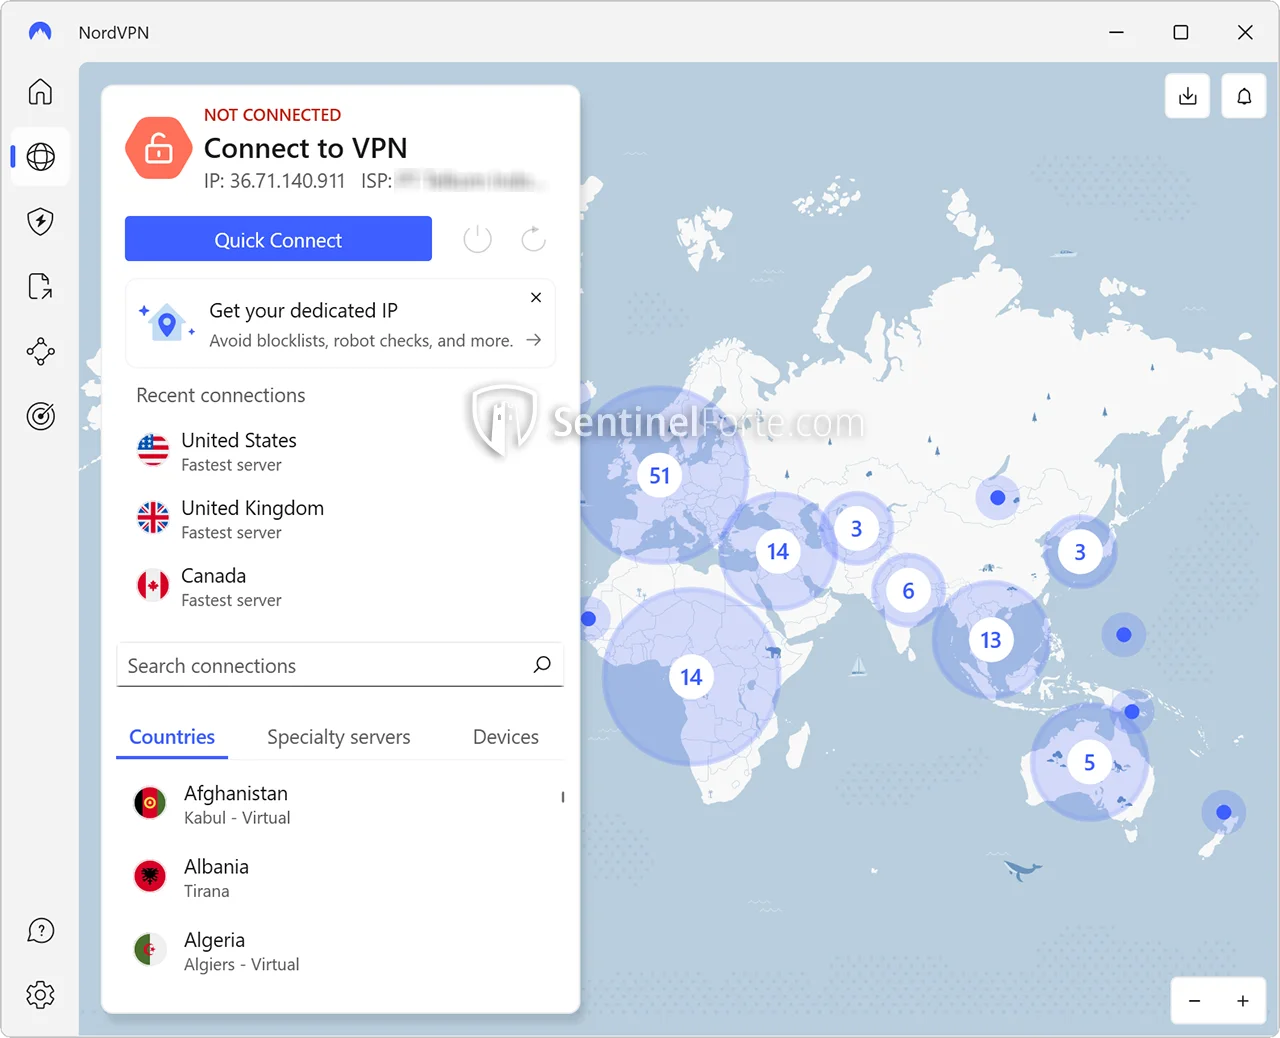Connect to Canada fastest server

click(x=340, y=587)
